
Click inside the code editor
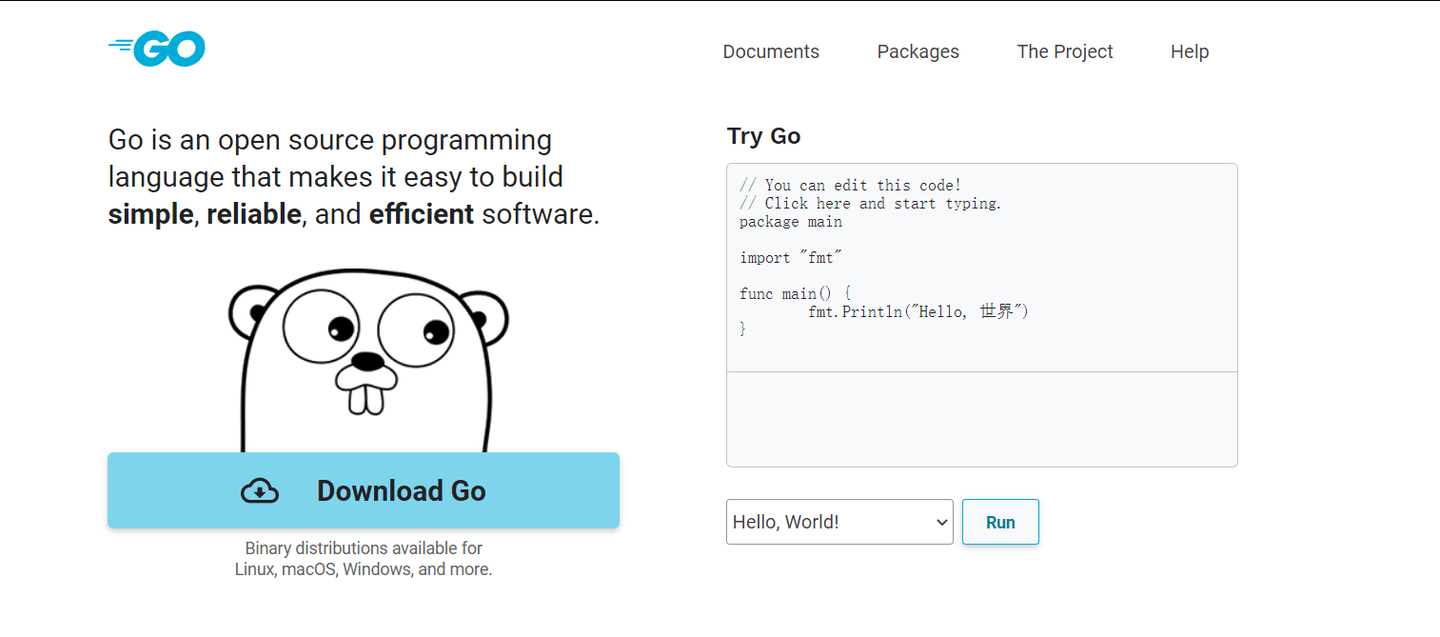click(x=980, y=265)
